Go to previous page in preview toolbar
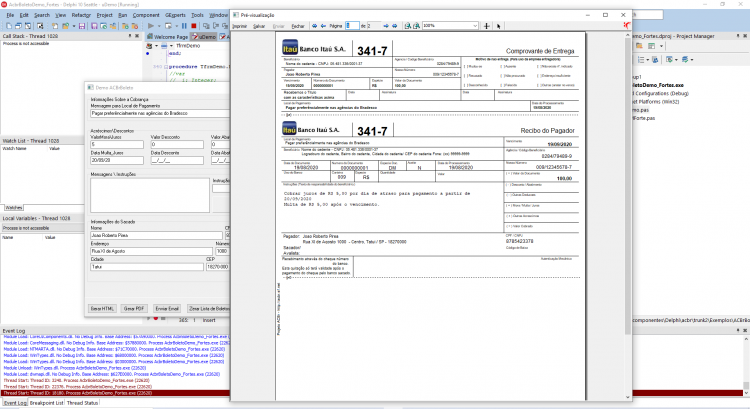Image resolution: width=750 pixels, height=409 pixels. [323, 26]
